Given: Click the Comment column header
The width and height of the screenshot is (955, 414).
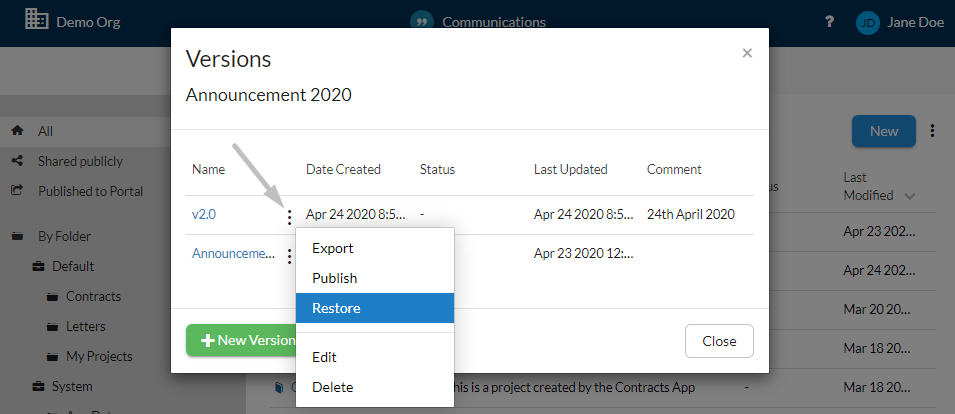Looking at the screenshot, I should pyautogui.click(x=674, y=169).
